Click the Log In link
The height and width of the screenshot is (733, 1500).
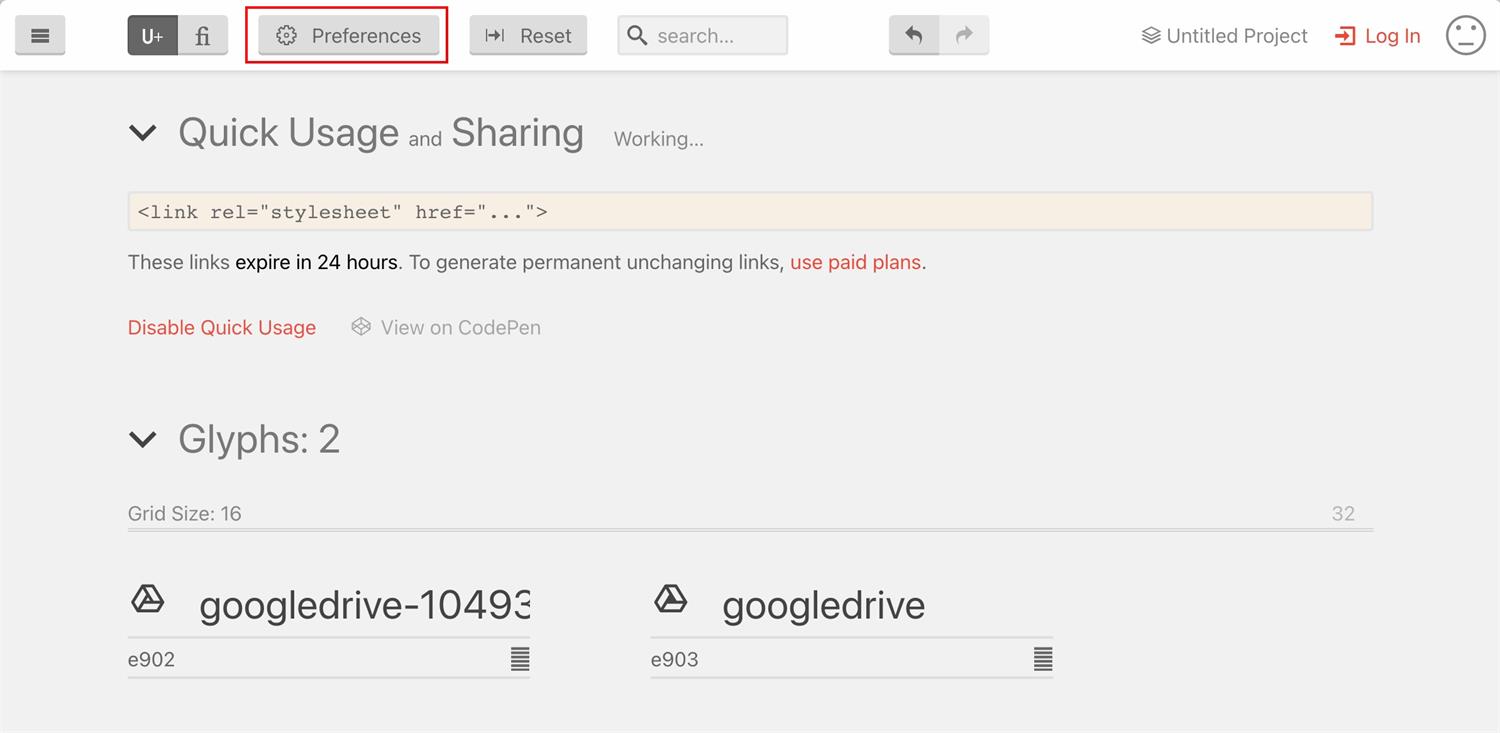[x=1378, y=36]
